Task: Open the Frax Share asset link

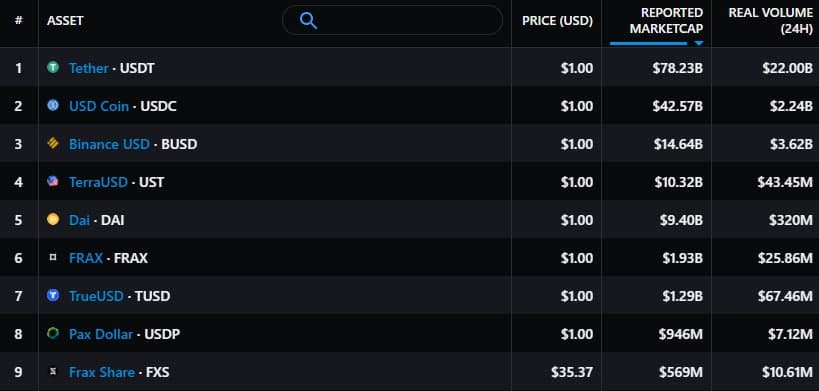Action: [102, 372]
